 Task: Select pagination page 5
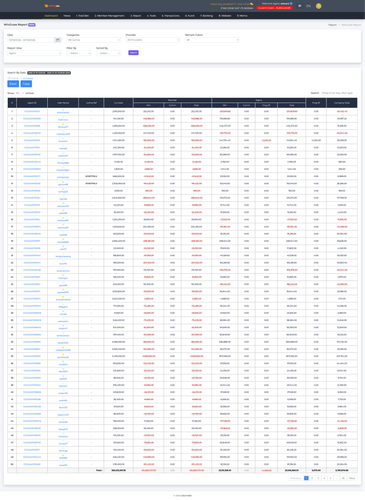pyautogui.click(x=330, y=478)
